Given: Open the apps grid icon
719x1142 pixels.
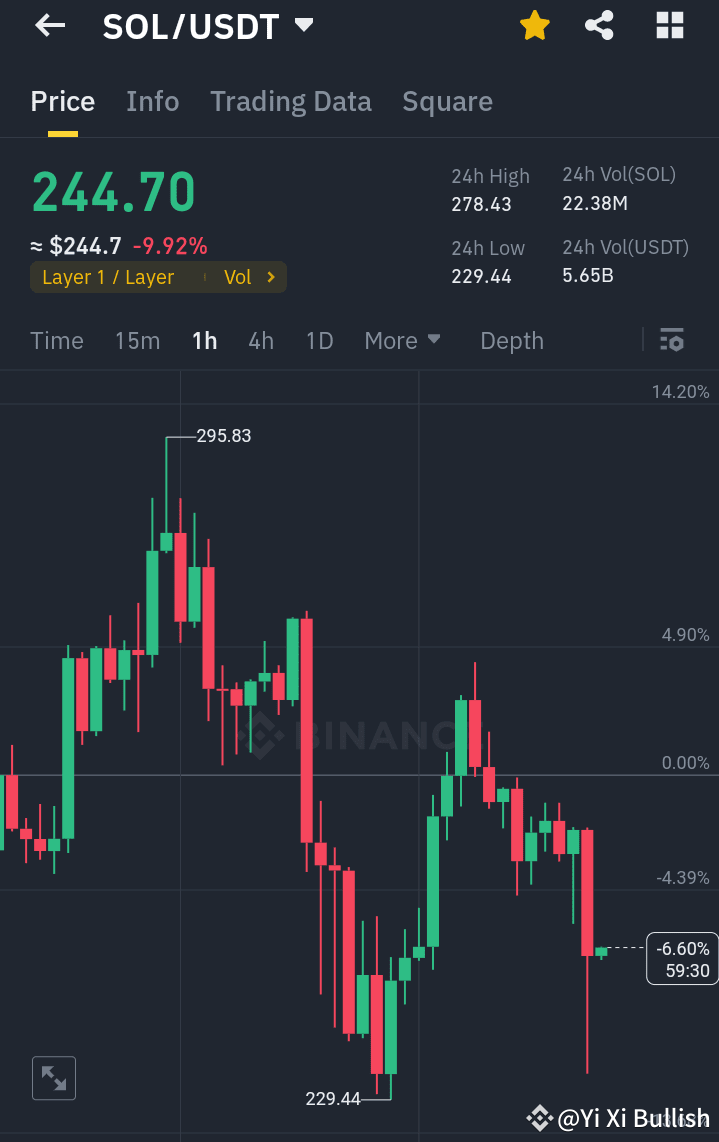Looking at the screenshot, I should [x=668, y=26].
